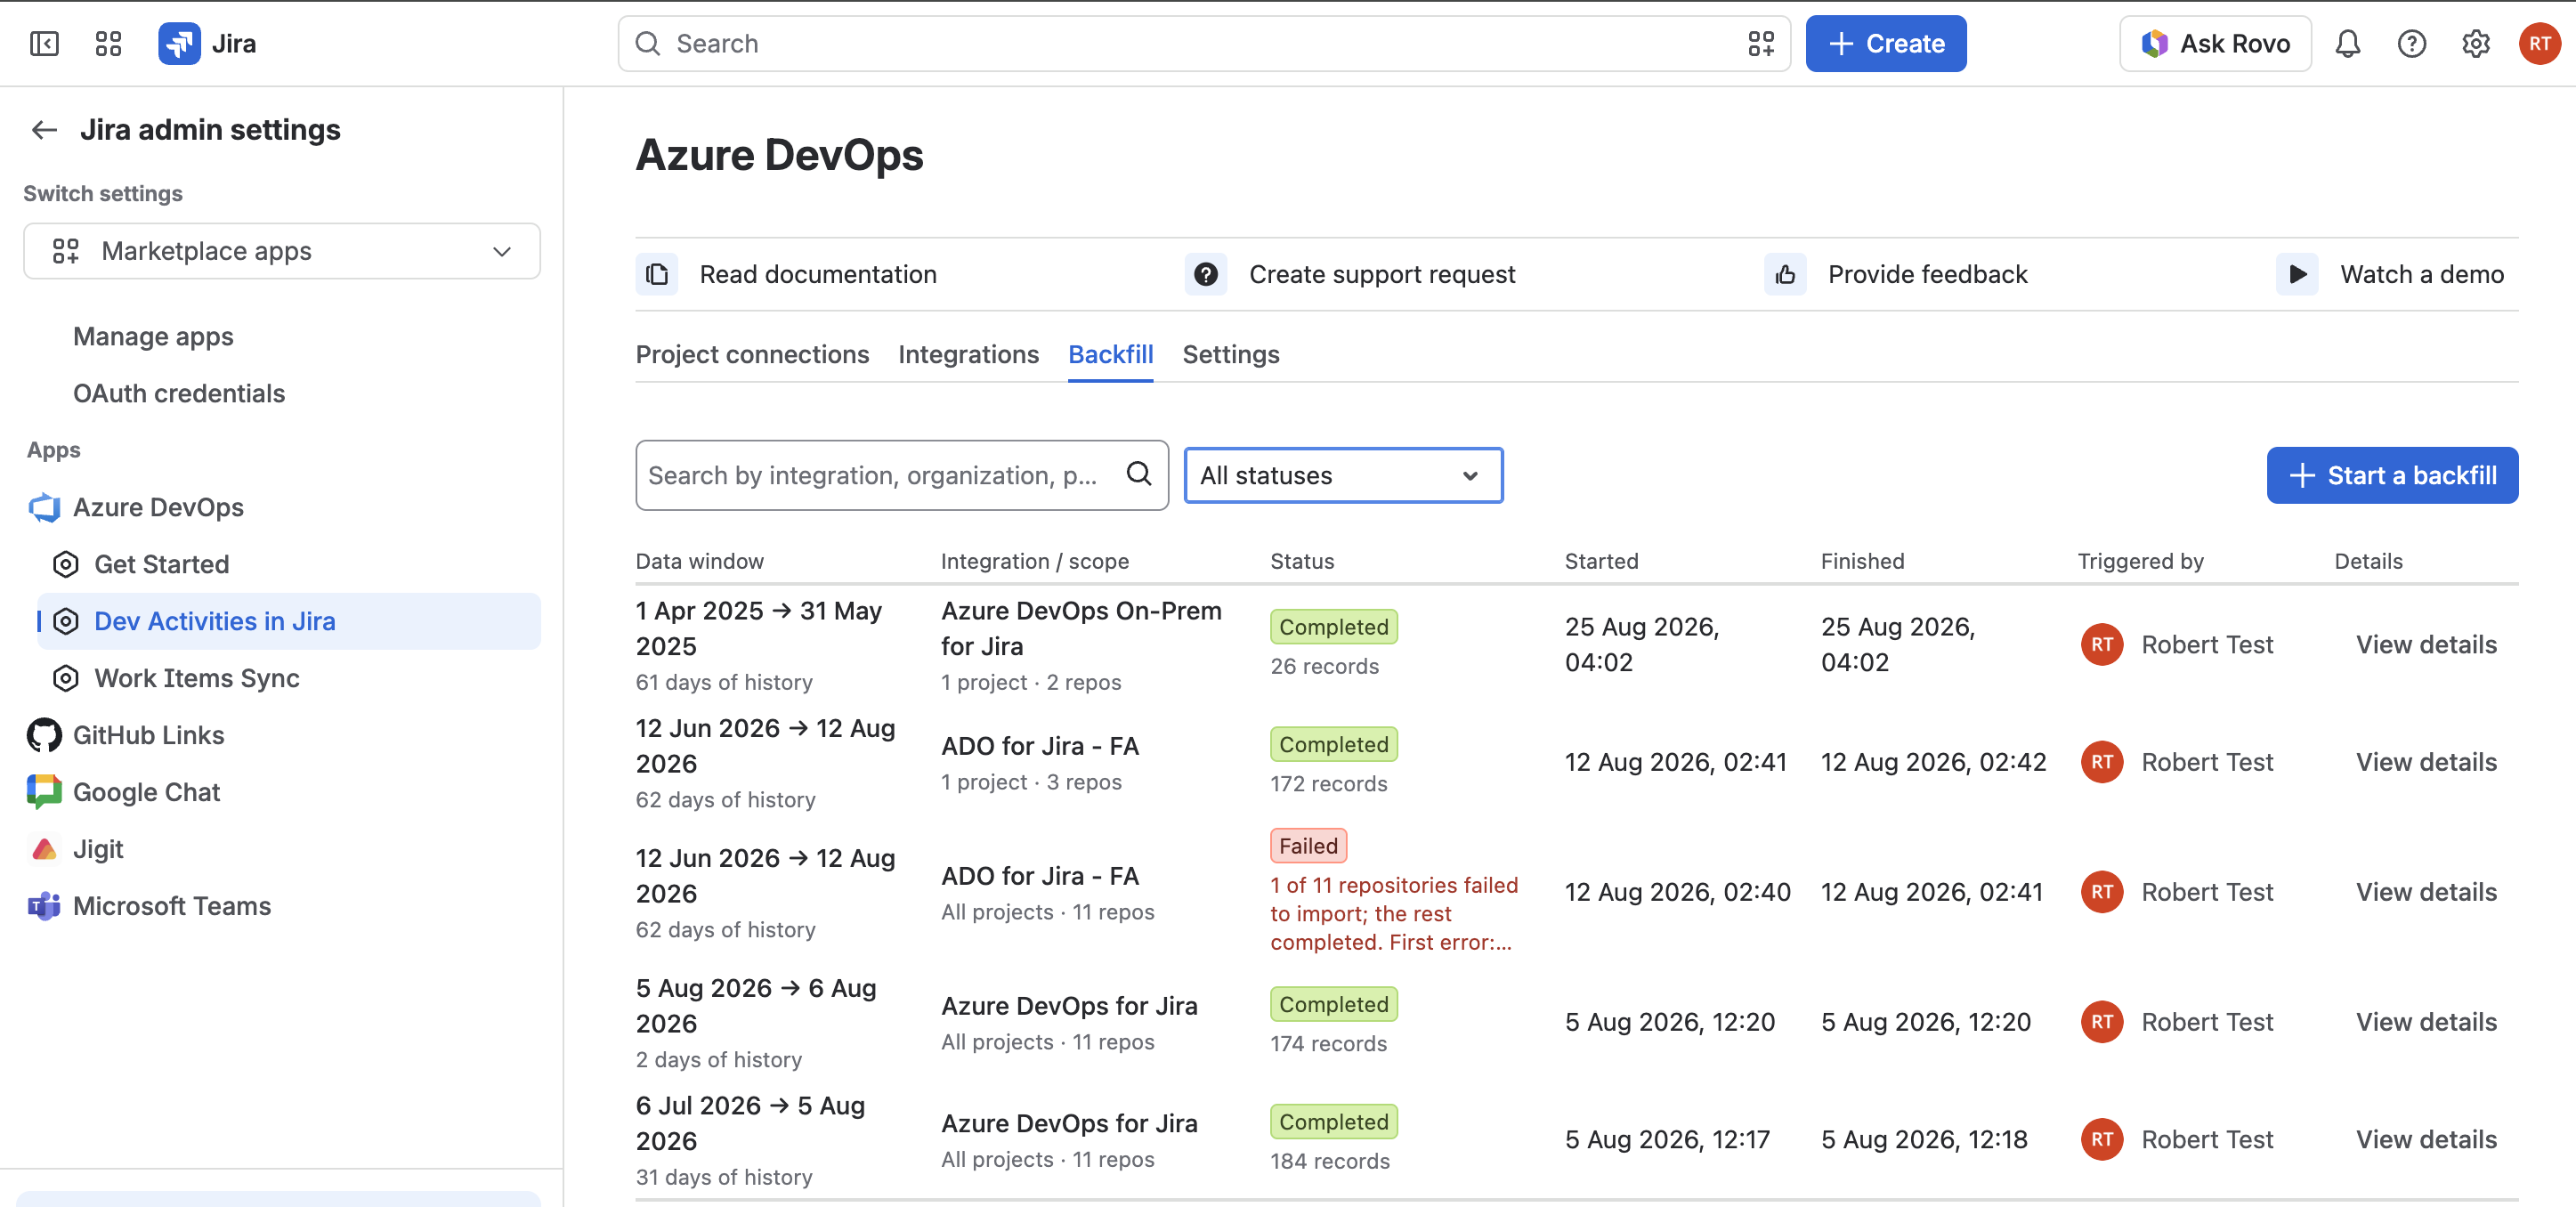Open Google Chat app in sidebar

click(146, 793)
